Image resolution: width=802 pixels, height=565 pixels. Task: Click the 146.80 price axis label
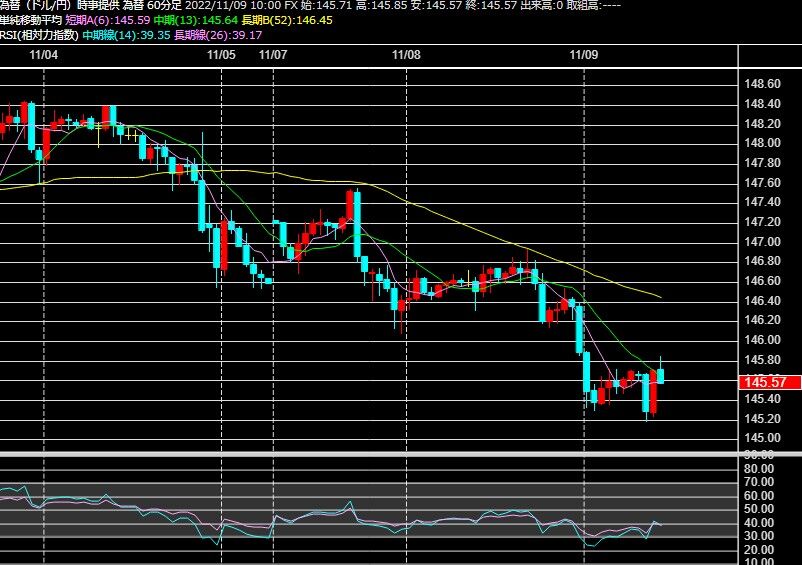click(x=762, y=261)
